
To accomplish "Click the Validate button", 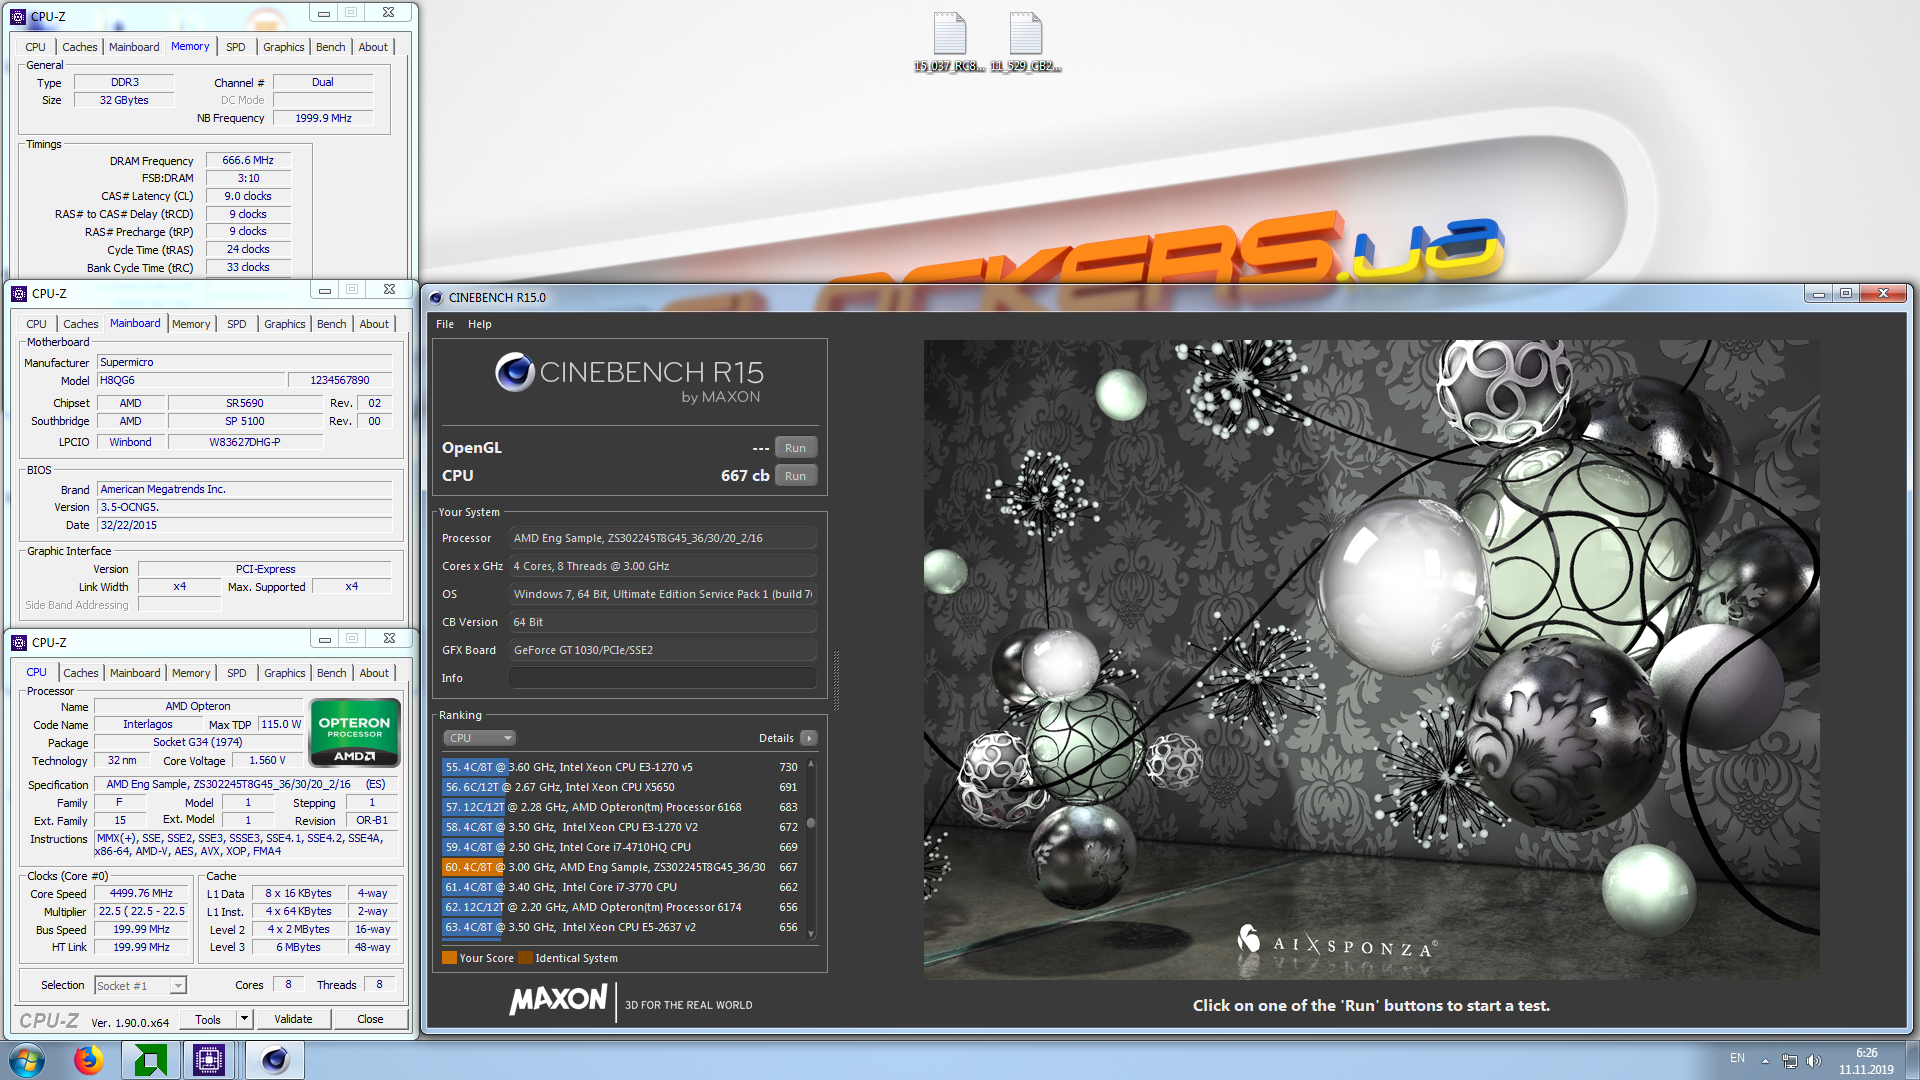I will click(293, 1019).
